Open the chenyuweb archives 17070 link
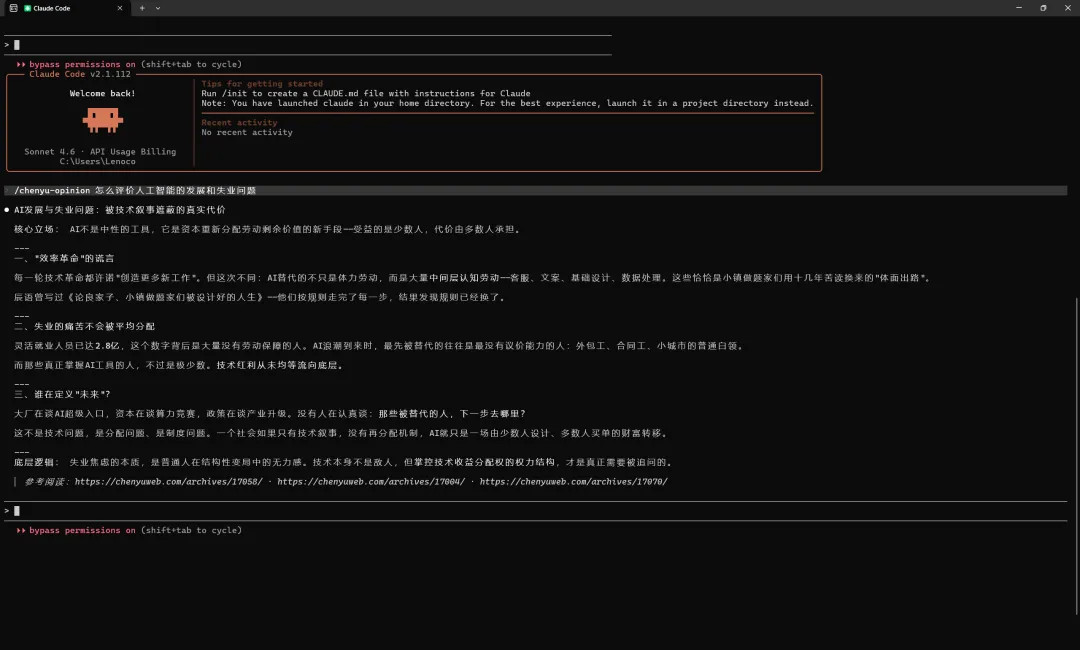The image size is (1080, 650). pyautogui.click(x=573, y=482)
